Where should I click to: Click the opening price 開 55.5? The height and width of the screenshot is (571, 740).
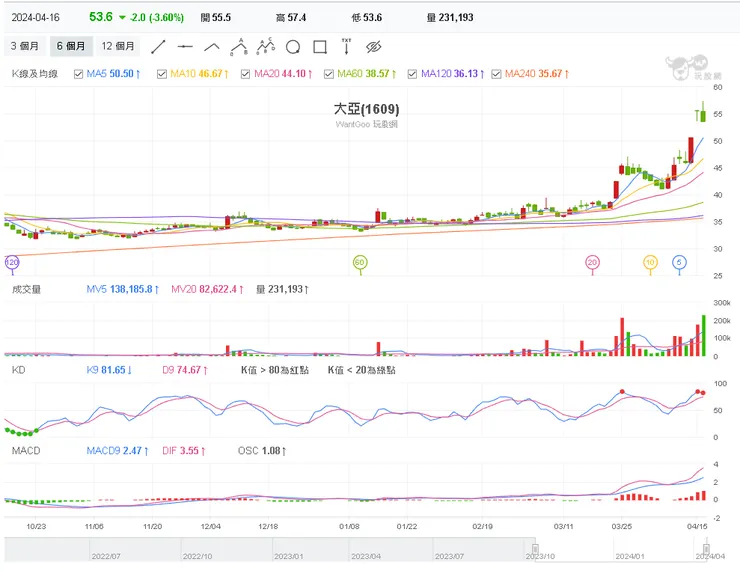point(216,17)
